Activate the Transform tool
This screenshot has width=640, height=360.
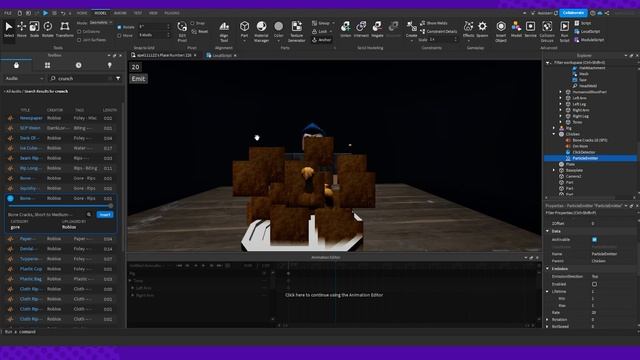point(64,29)
